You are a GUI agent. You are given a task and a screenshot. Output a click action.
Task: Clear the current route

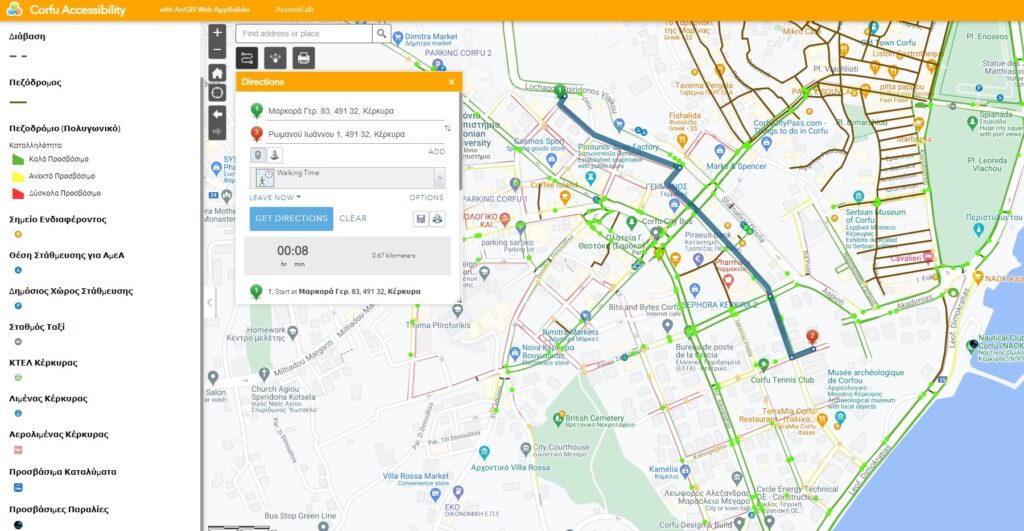(353, 218)
